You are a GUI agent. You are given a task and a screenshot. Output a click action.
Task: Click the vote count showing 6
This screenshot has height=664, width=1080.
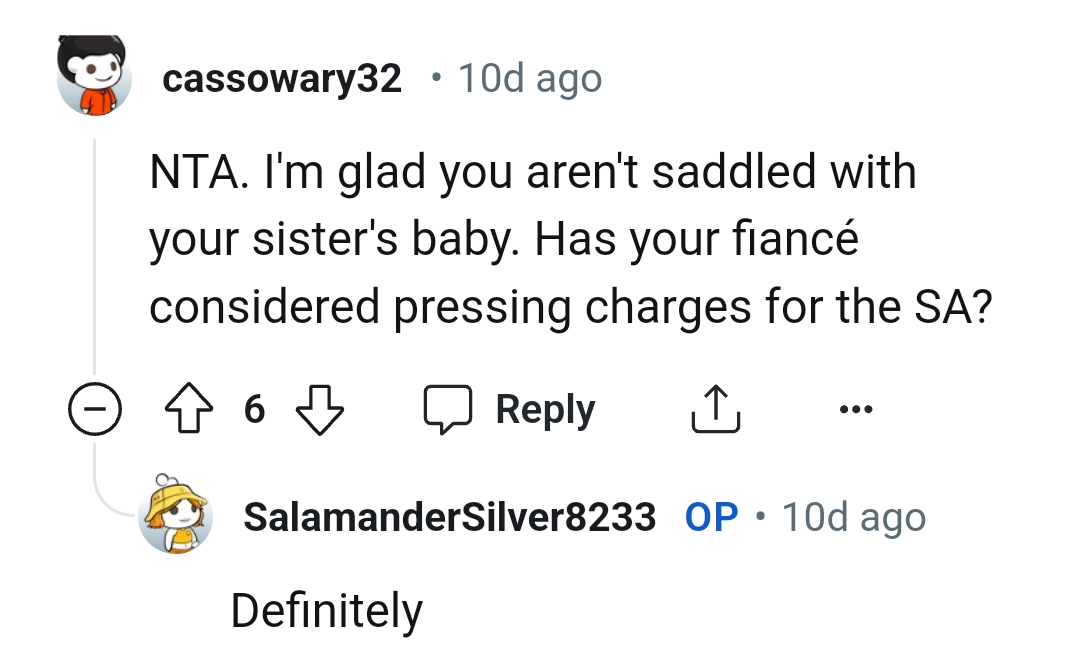coord(255,408)
